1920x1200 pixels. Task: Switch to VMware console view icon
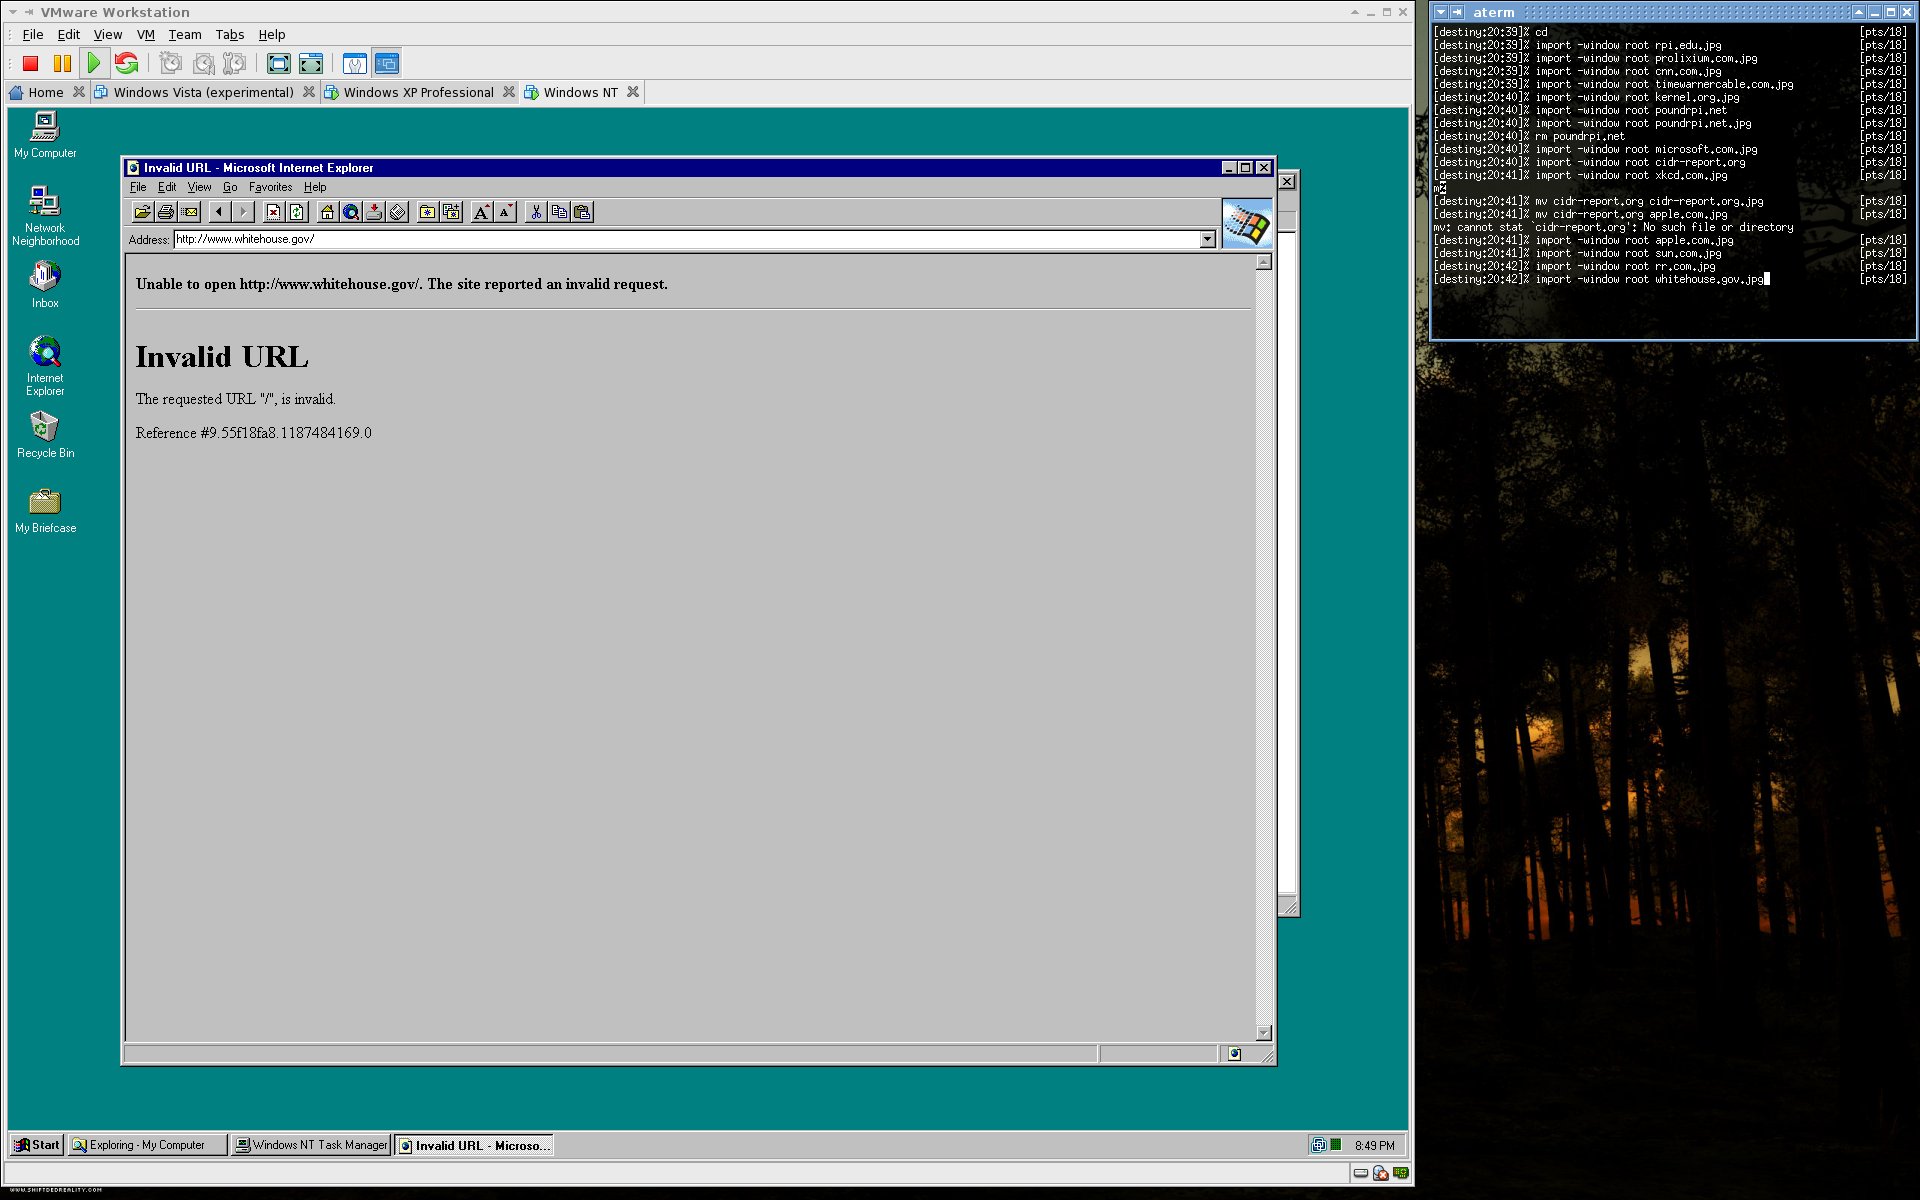pos(387,64)
